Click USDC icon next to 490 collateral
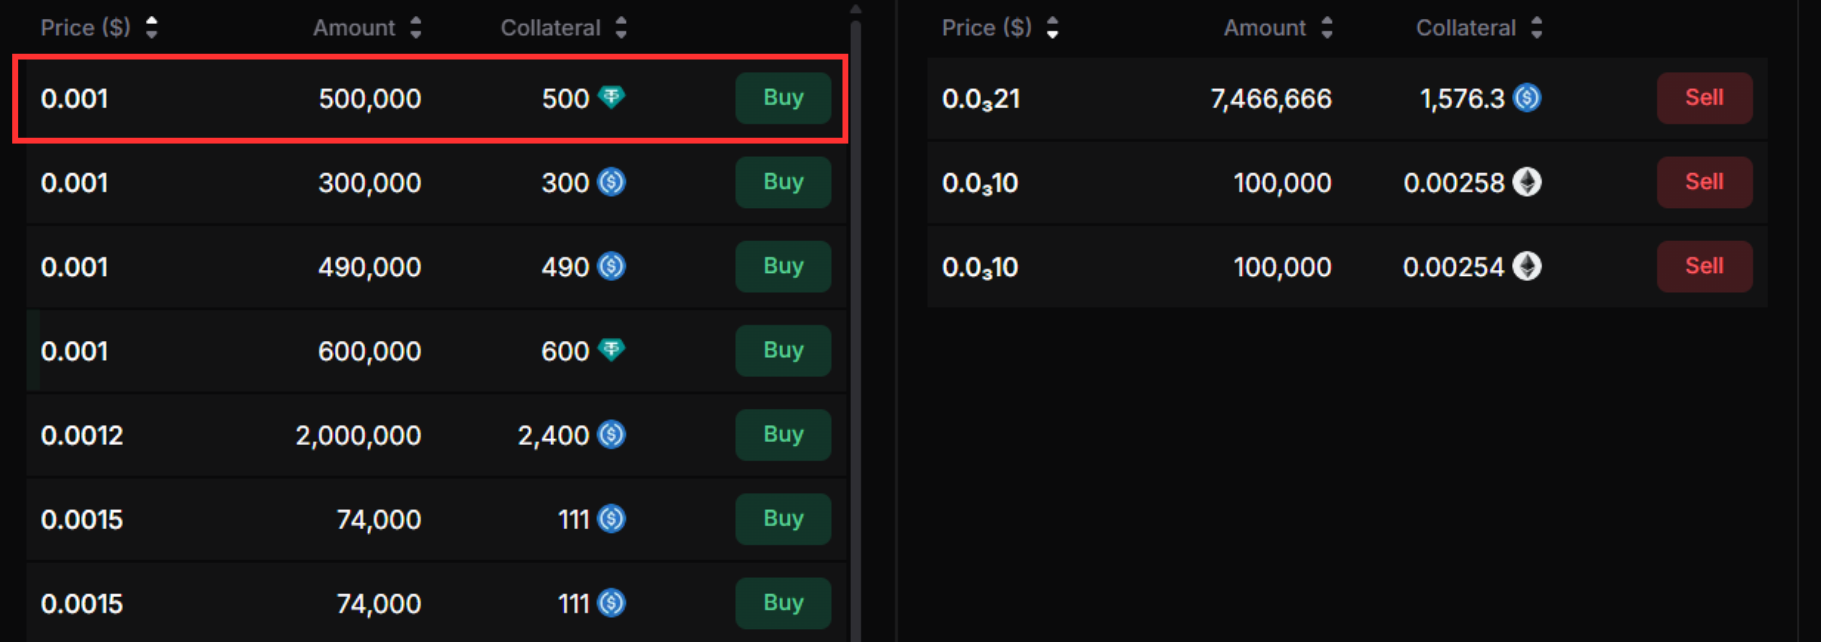The width and height of the screenshot is (1821, 642). coord(611,266)
